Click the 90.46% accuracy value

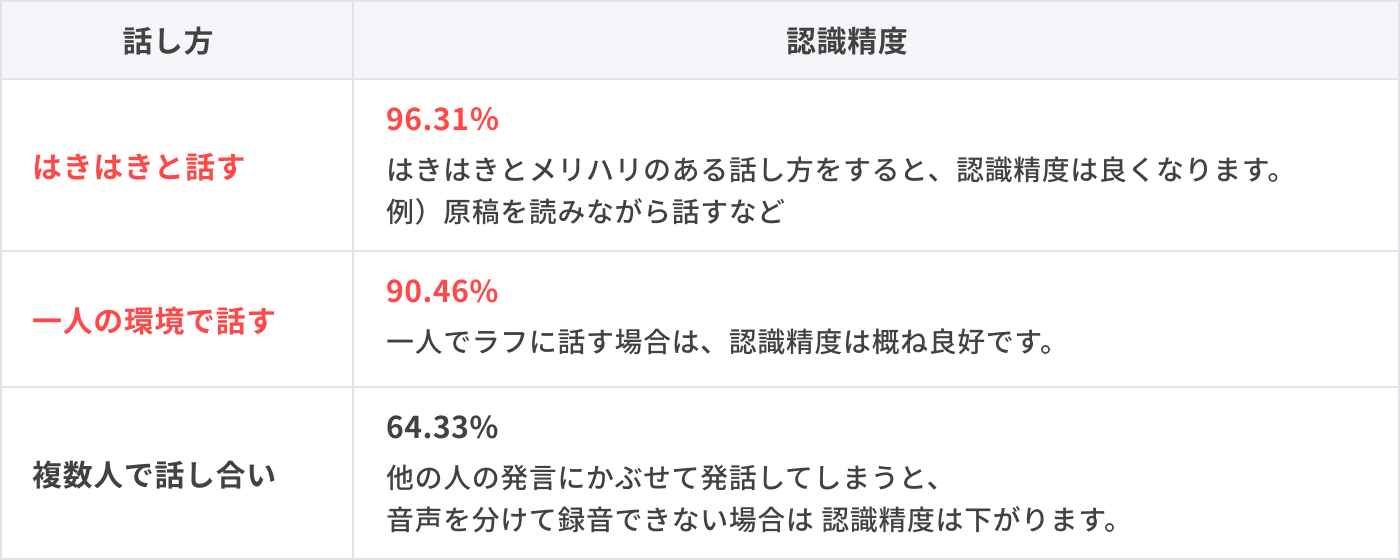[x=442, y=292]
